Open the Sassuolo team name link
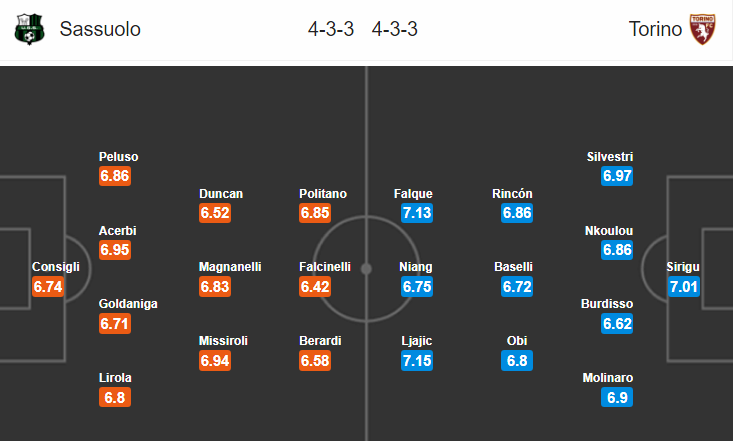 click(100, 29)
